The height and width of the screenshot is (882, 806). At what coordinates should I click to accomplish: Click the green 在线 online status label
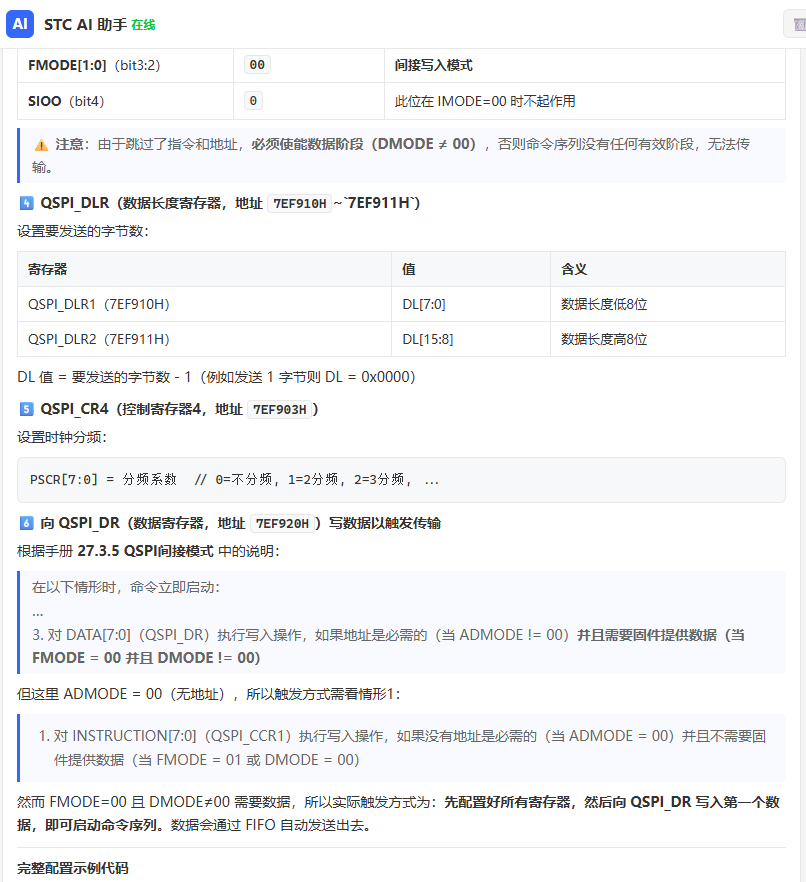point(143,25)
